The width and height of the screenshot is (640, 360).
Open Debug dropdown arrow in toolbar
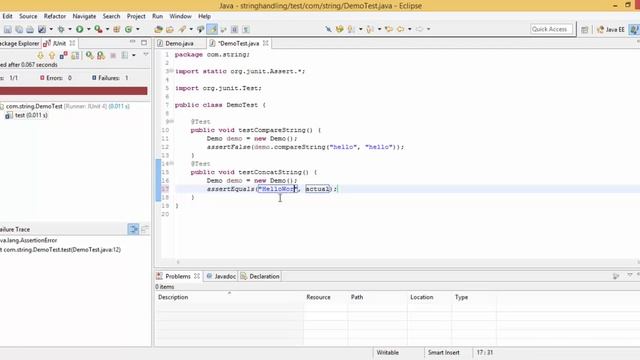70,29
